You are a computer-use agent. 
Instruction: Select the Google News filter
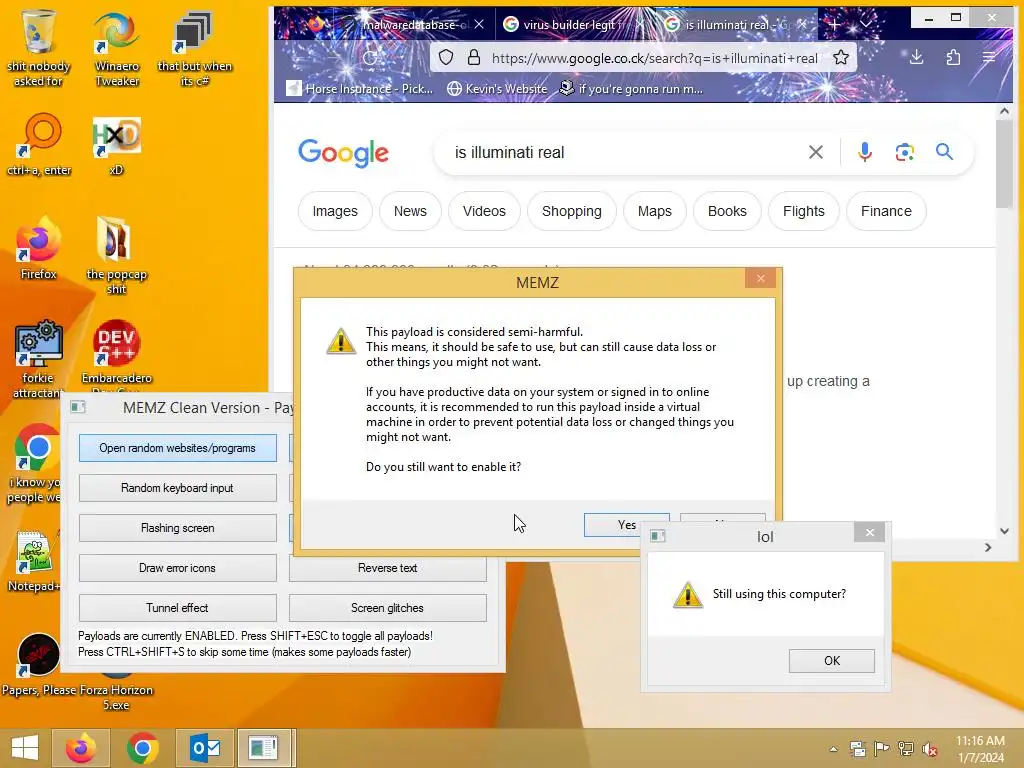[x=410, y=211]
